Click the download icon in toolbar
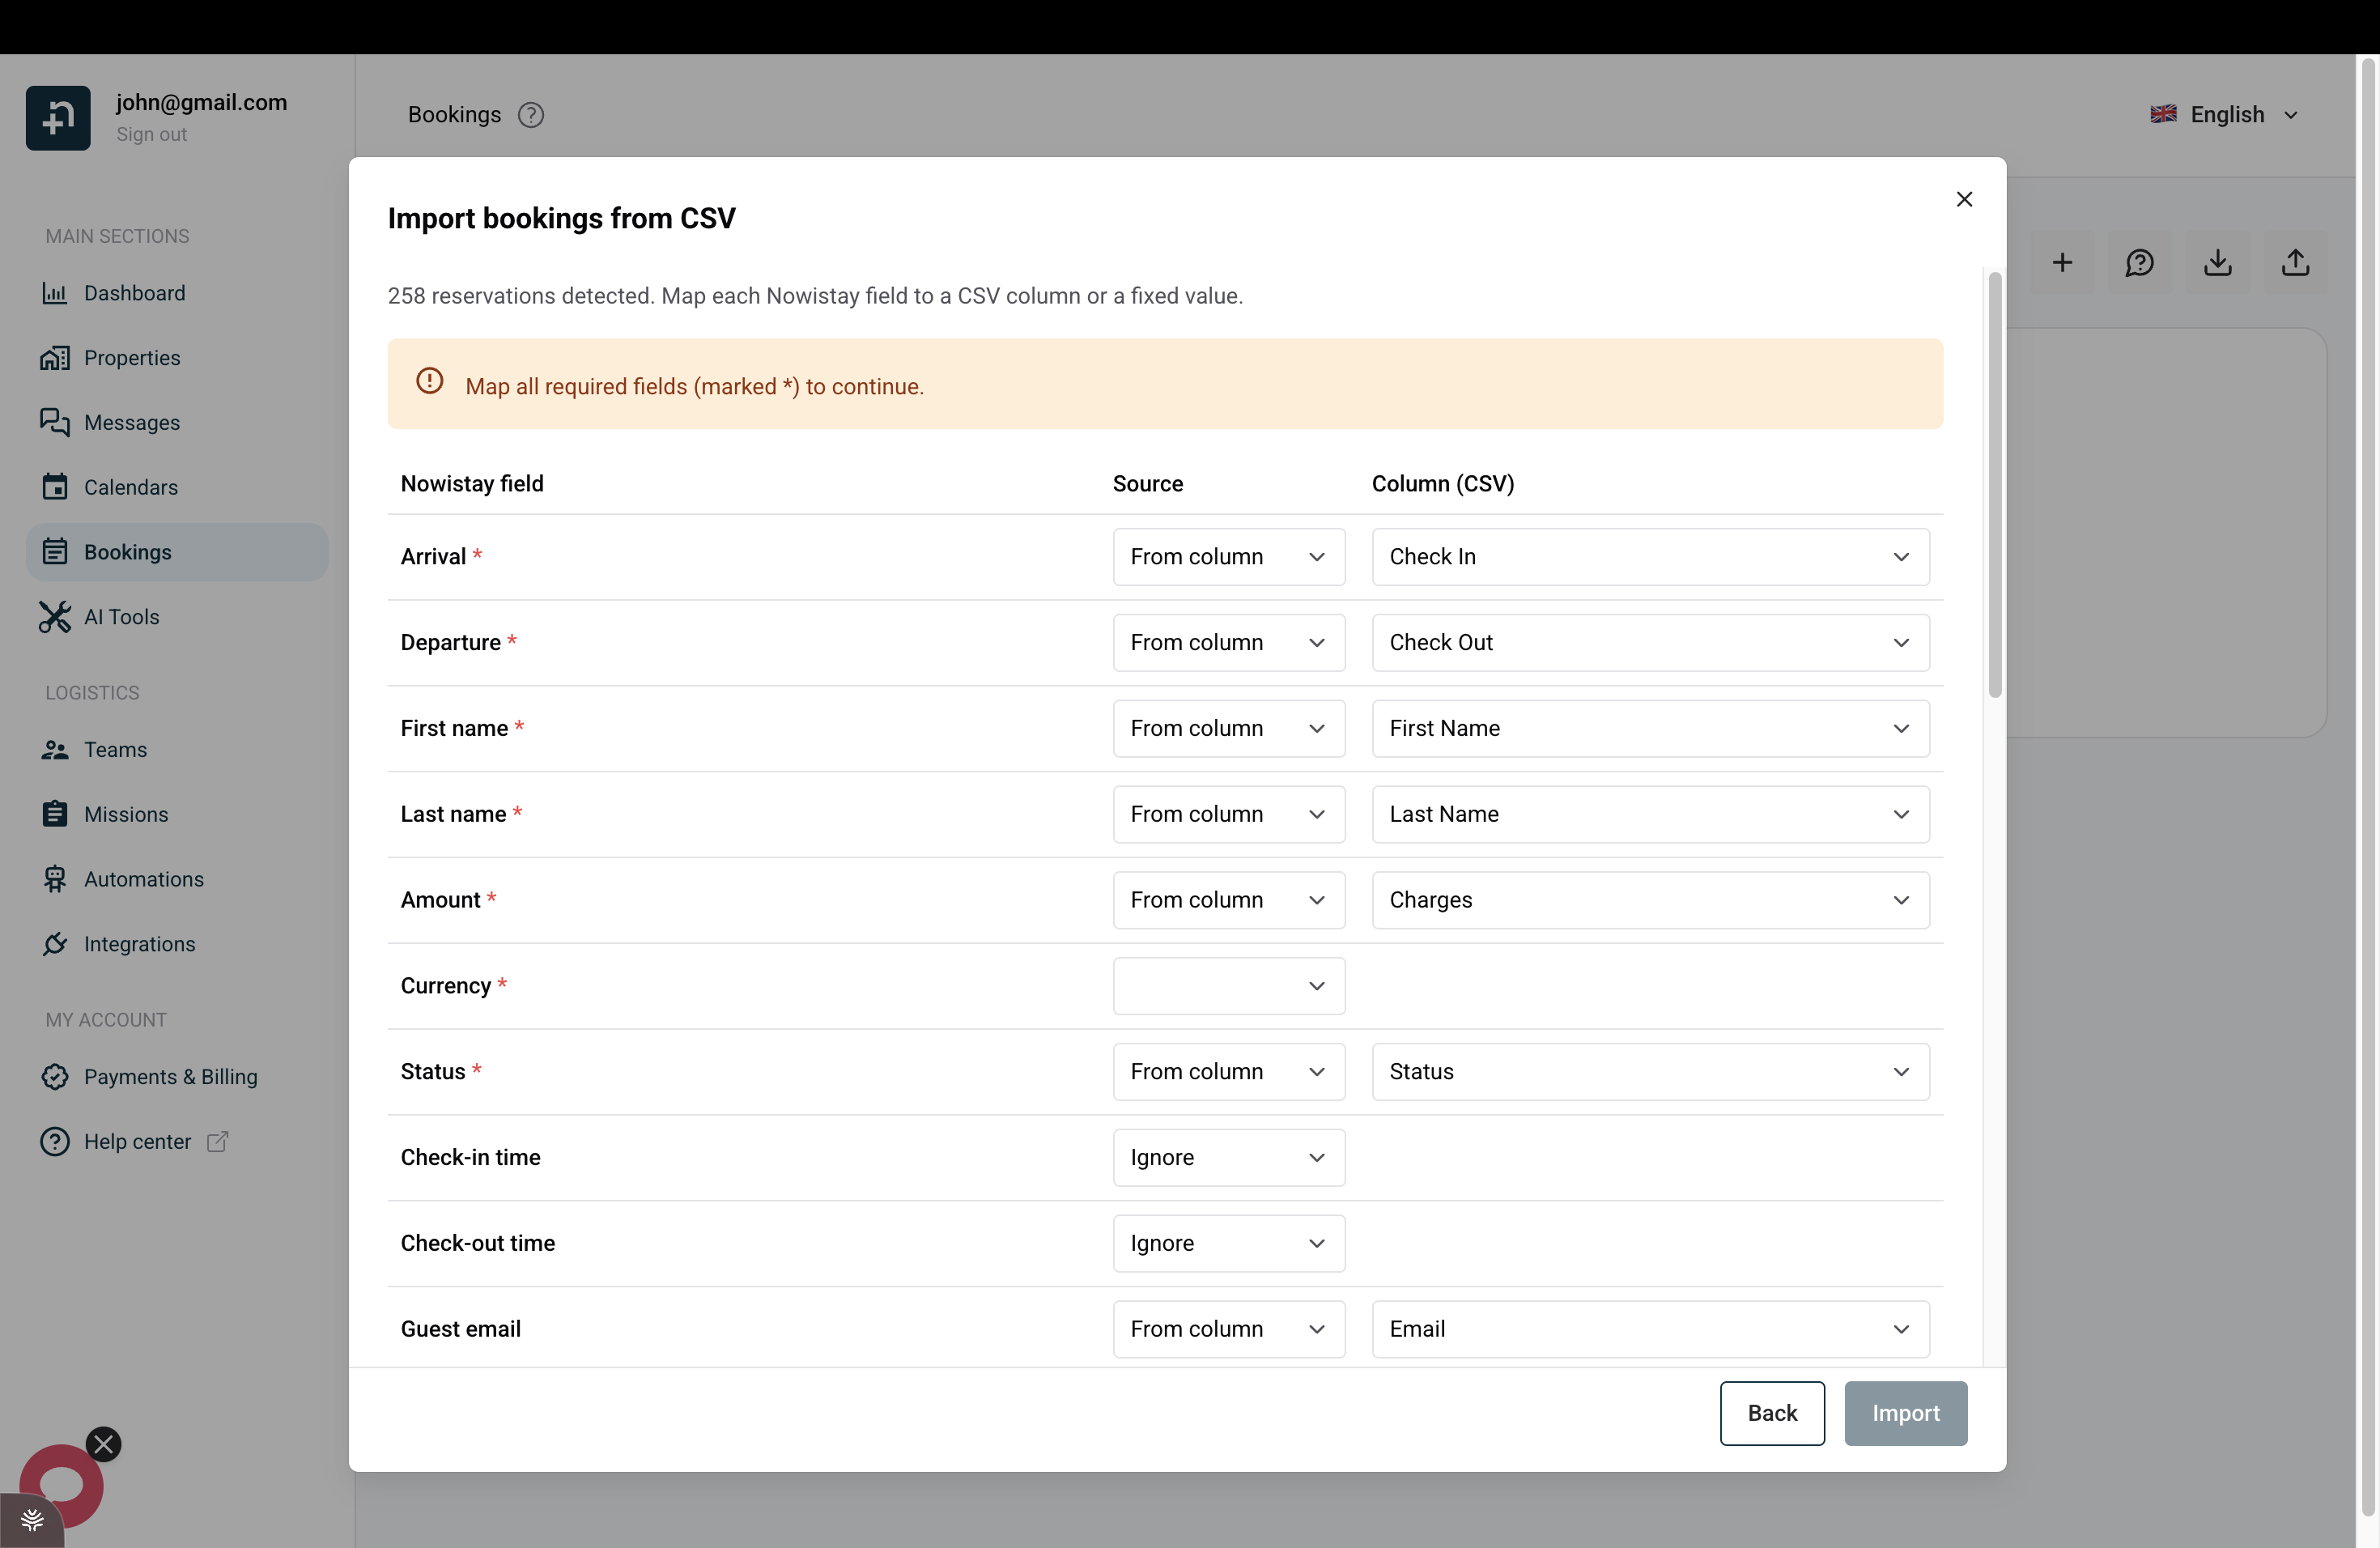The width and height of the screenshot is (2380, 1548). pos(2217,263)
